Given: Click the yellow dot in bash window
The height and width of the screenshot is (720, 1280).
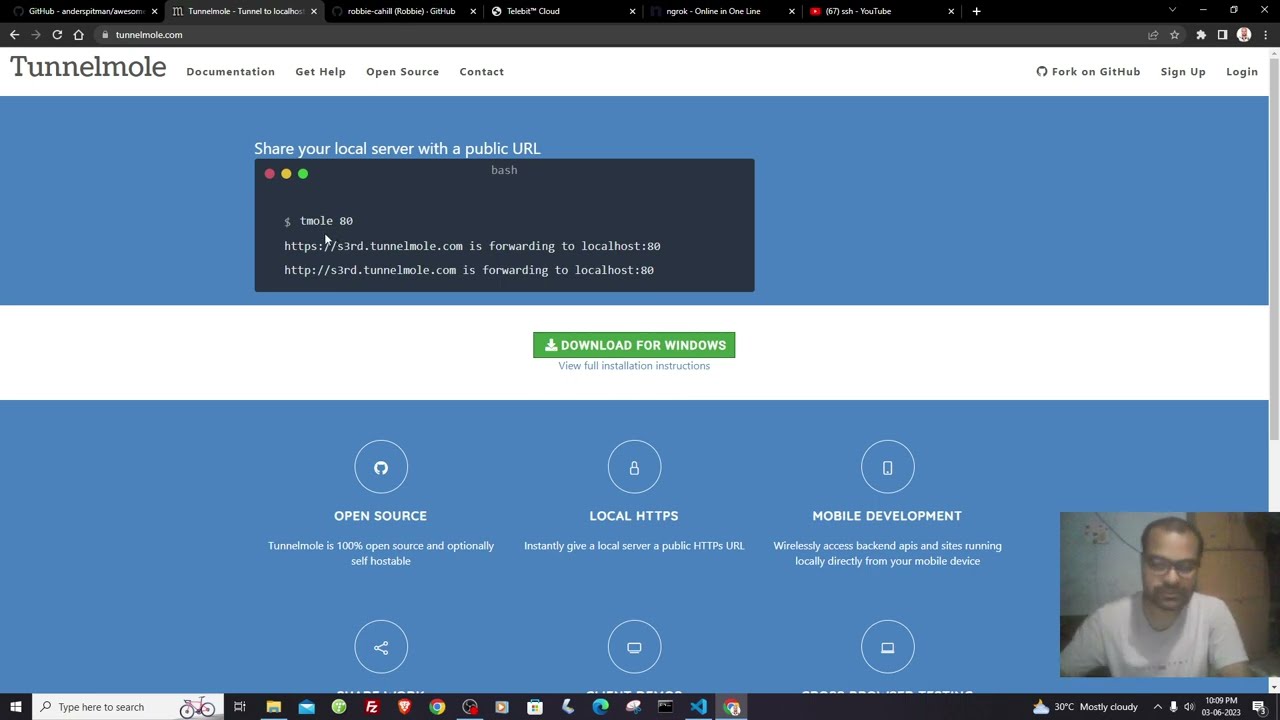Looking at the screenshot, I should 286,174.
